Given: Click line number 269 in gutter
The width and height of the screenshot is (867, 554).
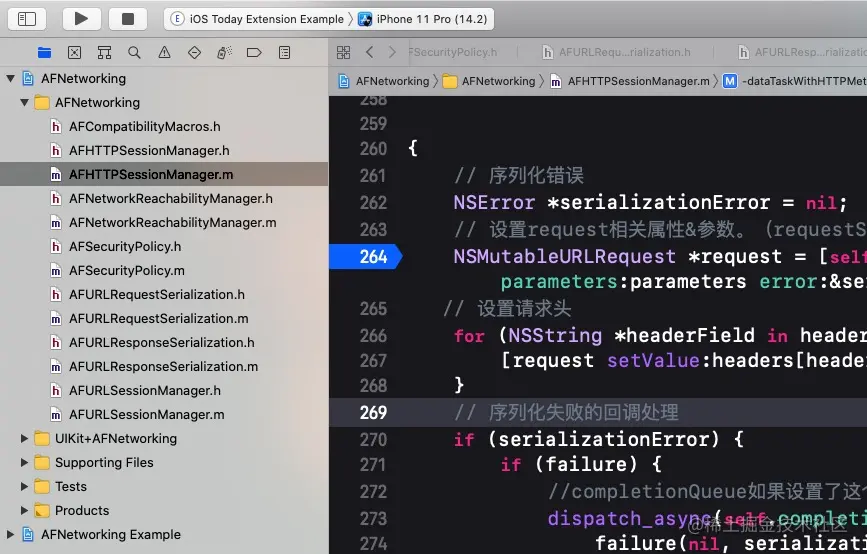Looking at the screenshot, I should coord(373,412).
